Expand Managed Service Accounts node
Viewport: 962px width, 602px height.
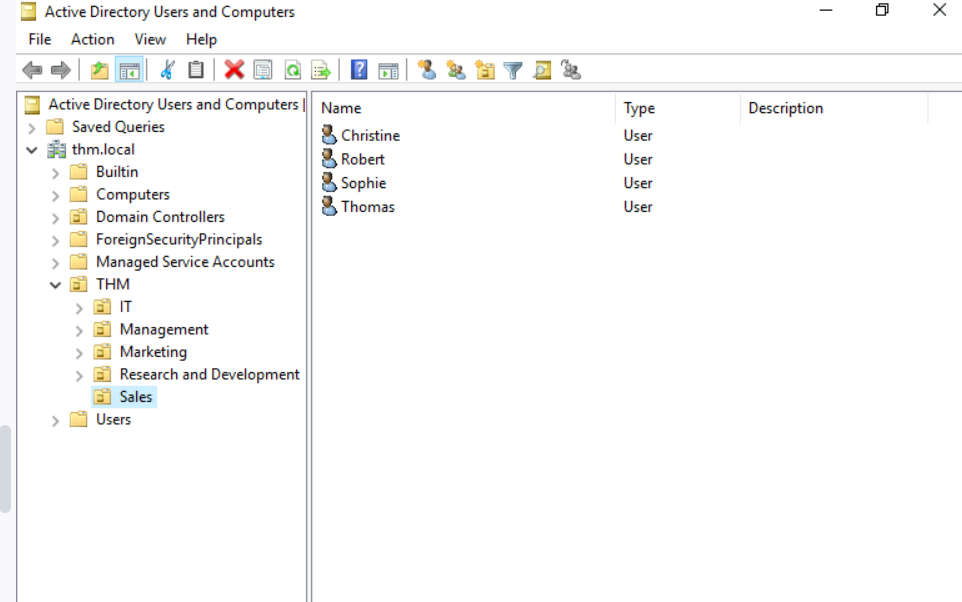pyautogui.click(x=55, y=263)
